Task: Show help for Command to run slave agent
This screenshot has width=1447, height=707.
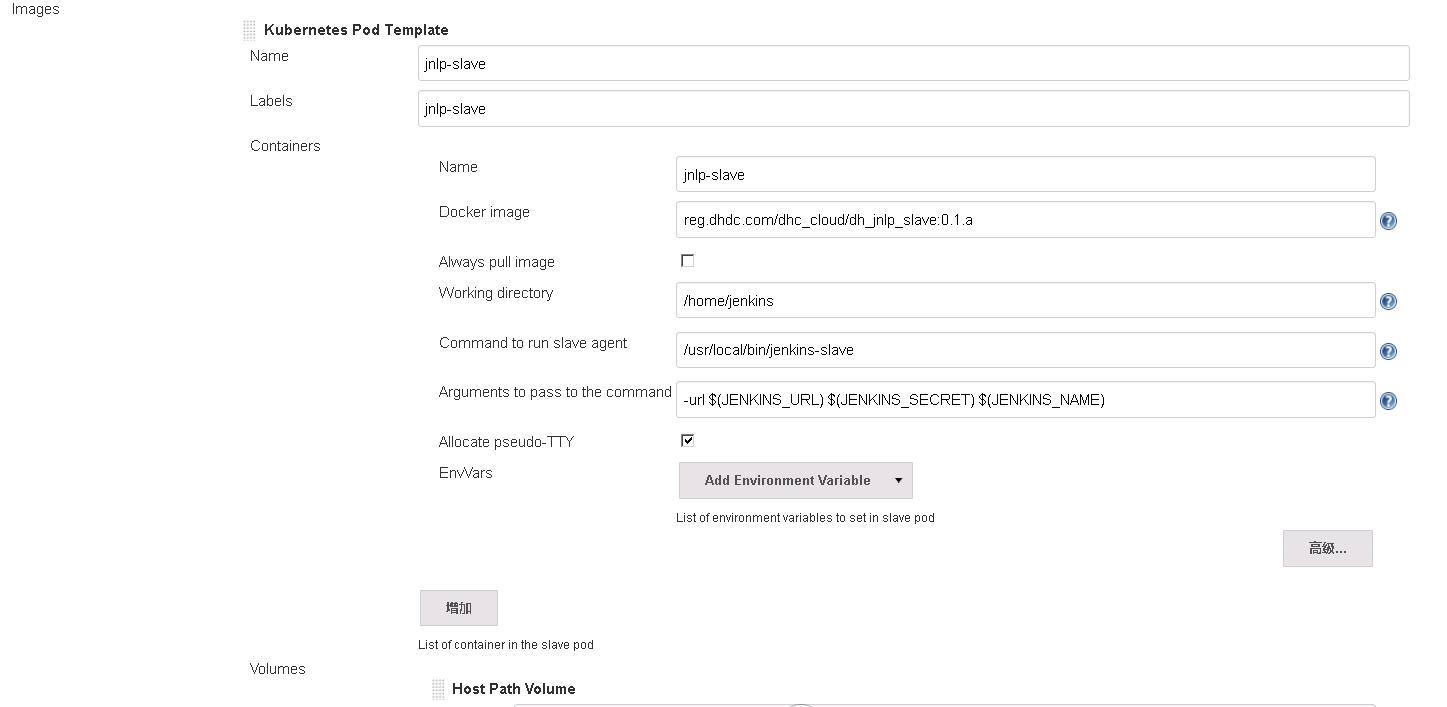Action: pyautogui.click(x=1388, y=351)
